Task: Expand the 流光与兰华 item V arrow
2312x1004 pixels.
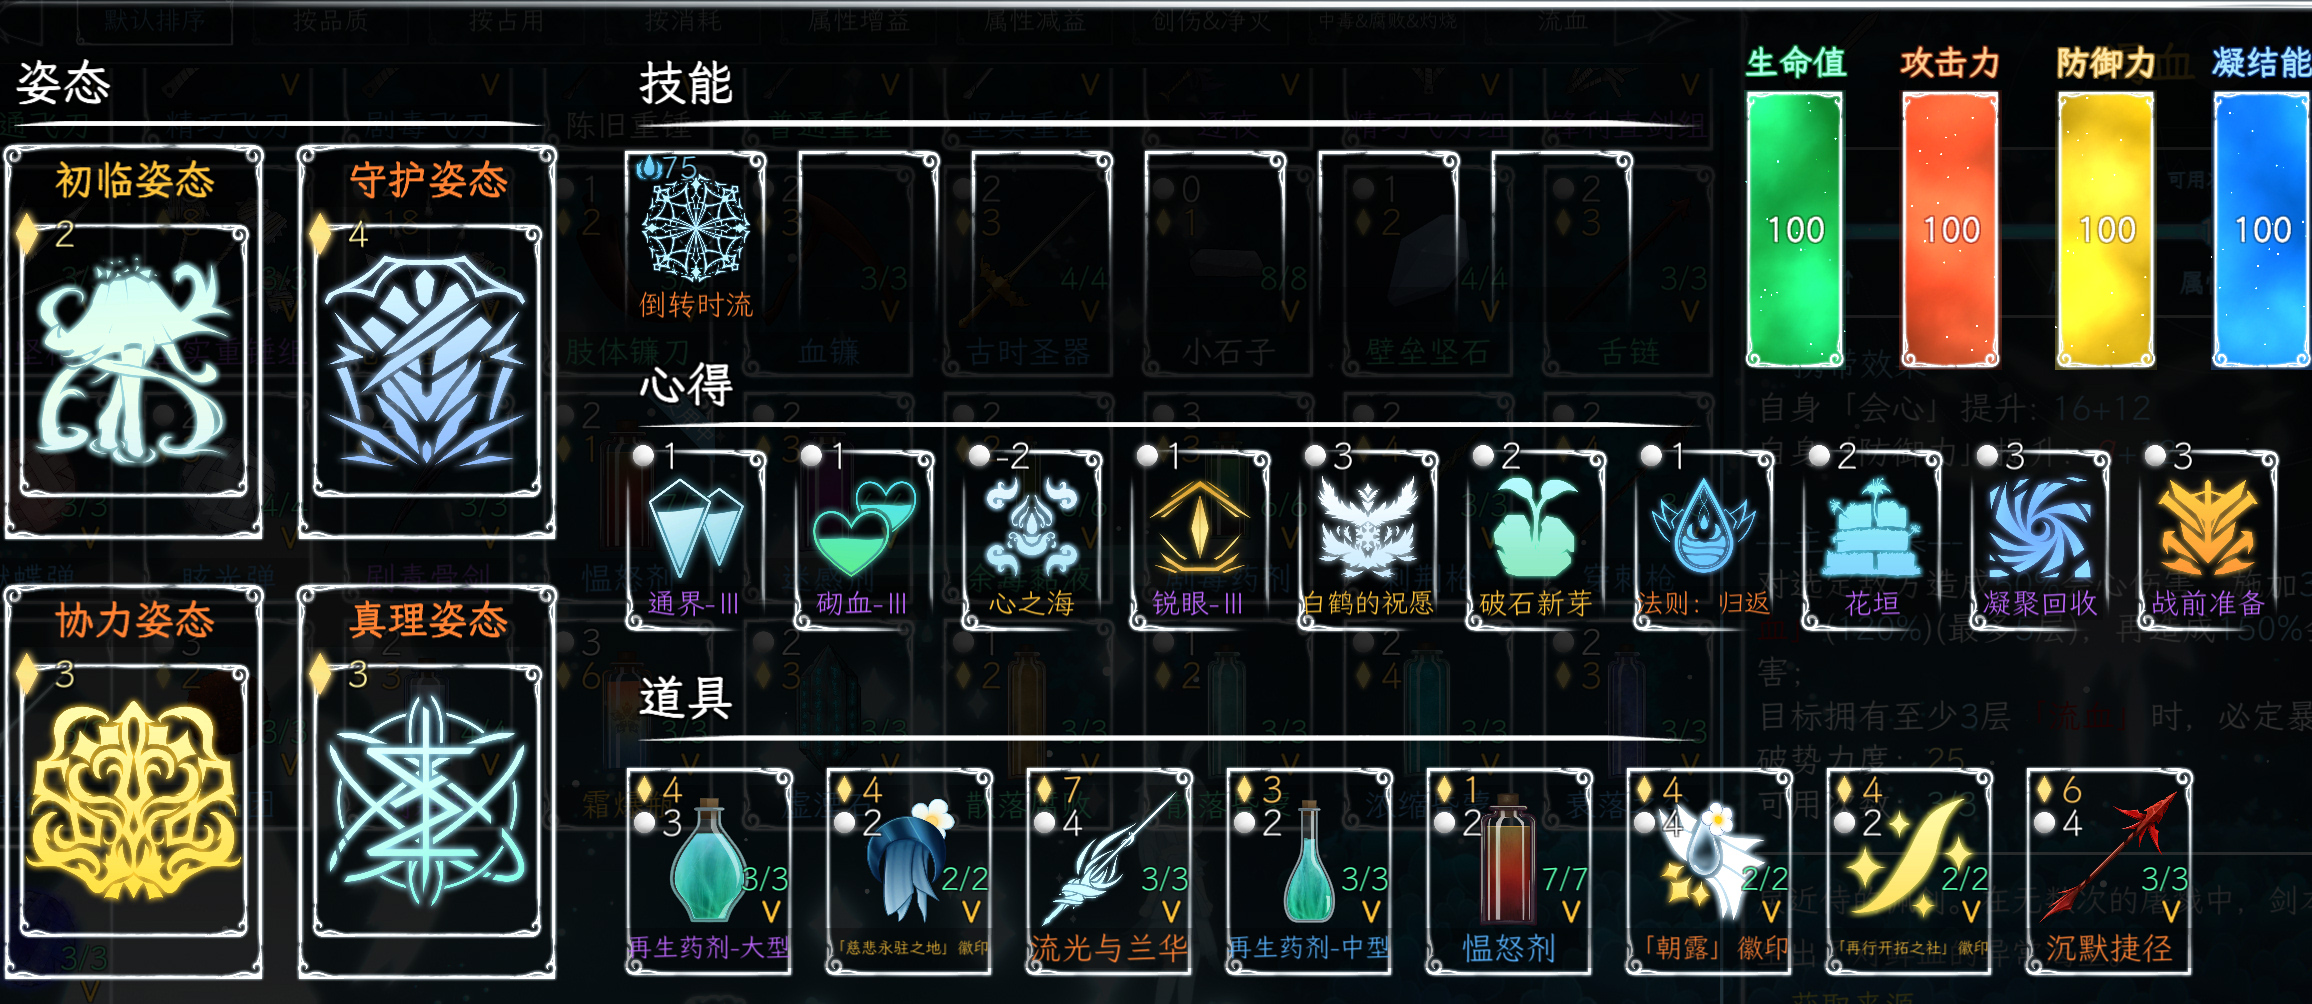Action: click(1171, 911)
